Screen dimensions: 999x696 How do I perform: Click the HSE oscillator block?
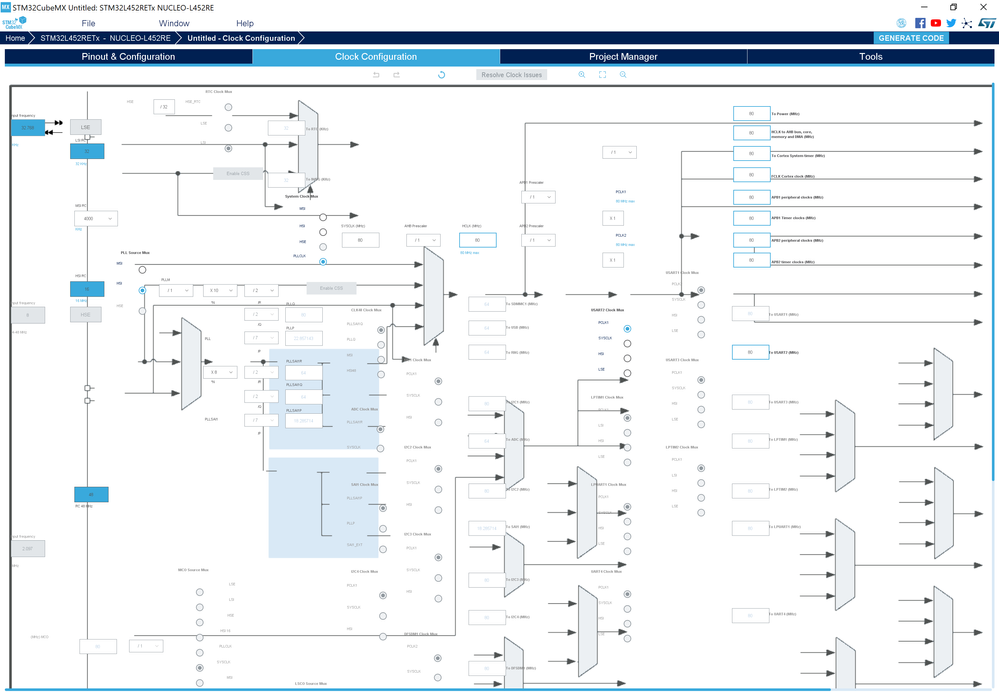coord(85,315)
